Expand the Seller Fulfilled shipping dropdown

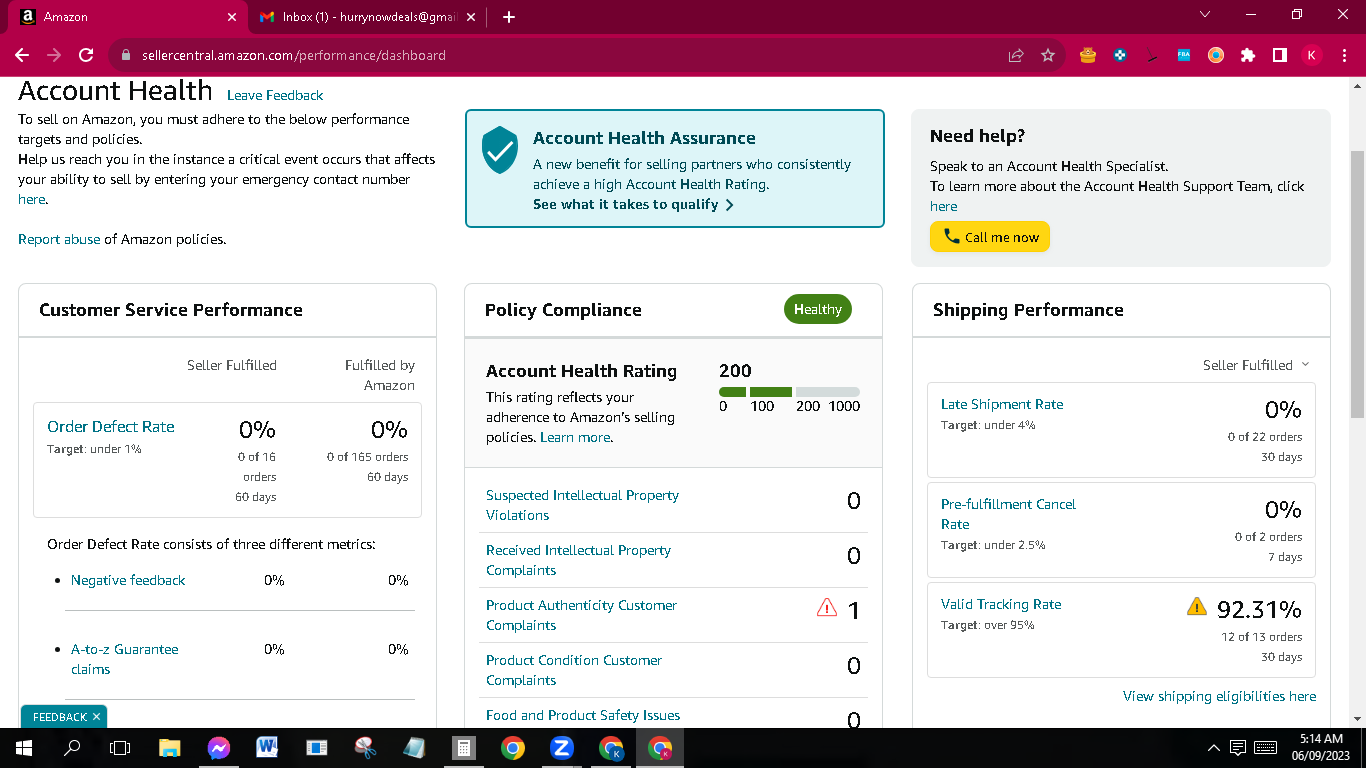tap(1256, 365)
